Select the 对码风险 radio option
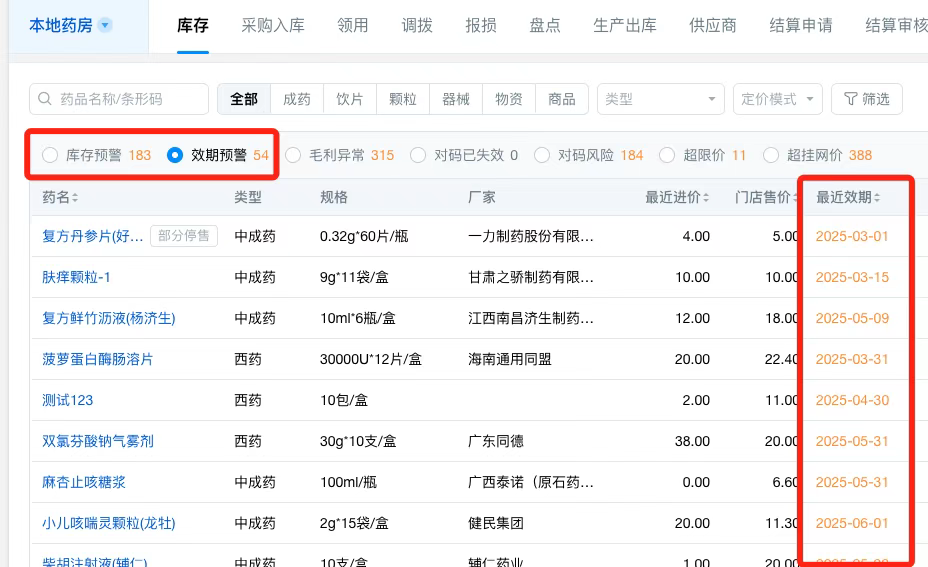This screenshot has height=567, width=928. 542,155
